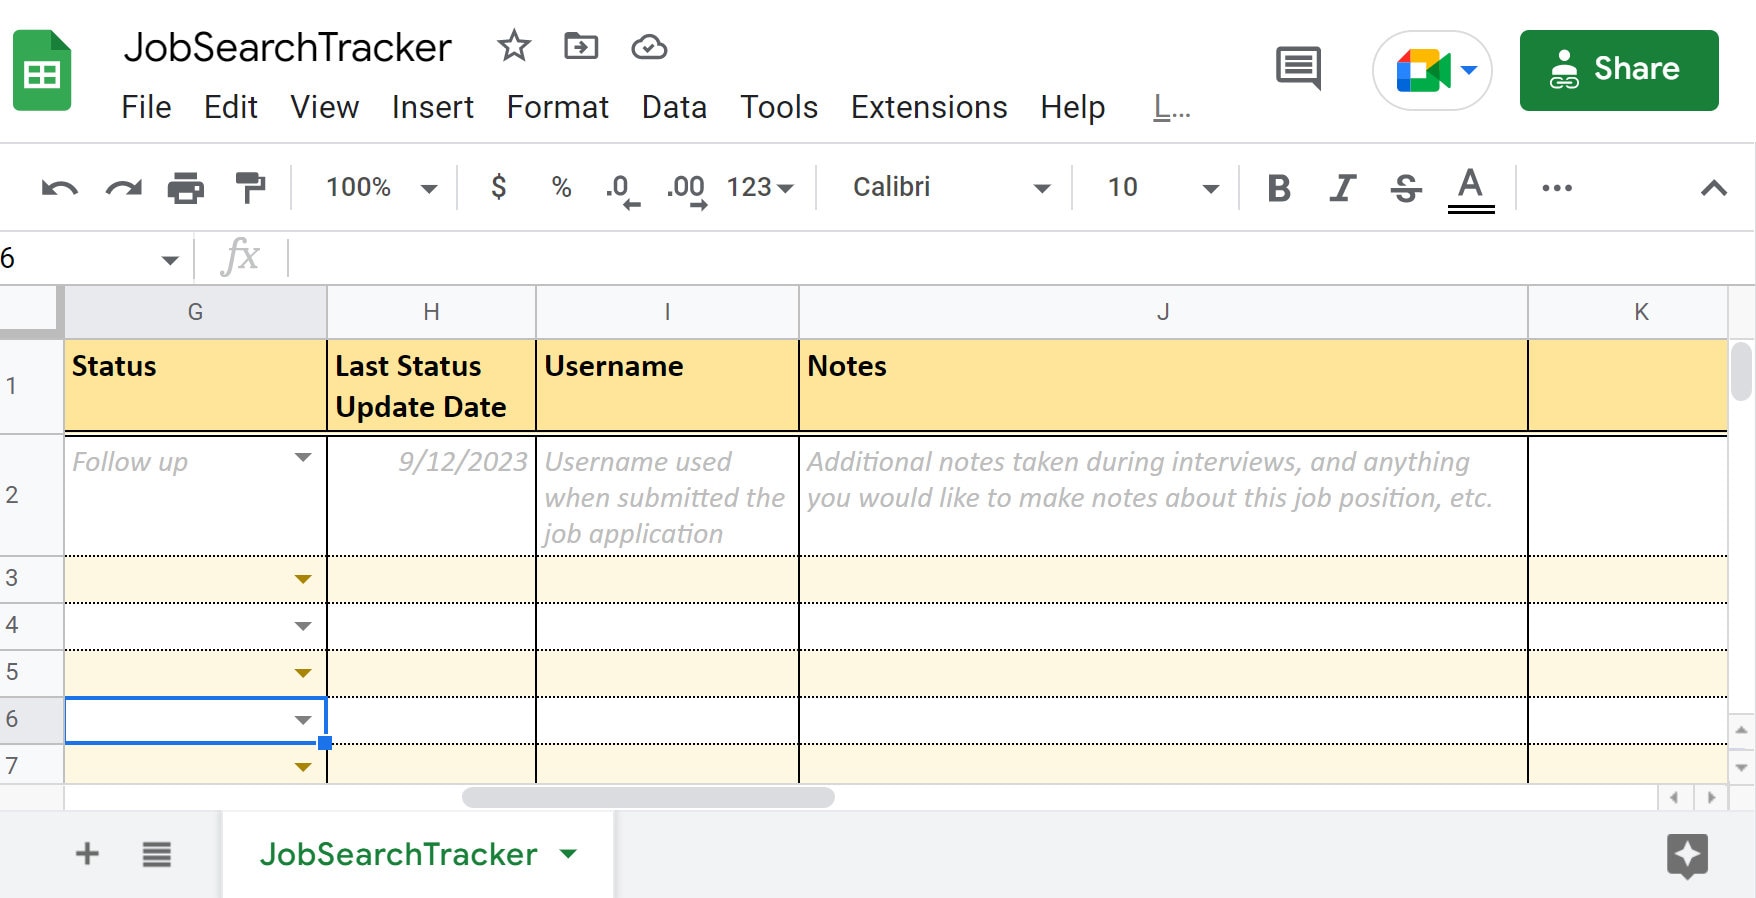Click the Undo arrow

pyautogui.click(x=59, y=188)
